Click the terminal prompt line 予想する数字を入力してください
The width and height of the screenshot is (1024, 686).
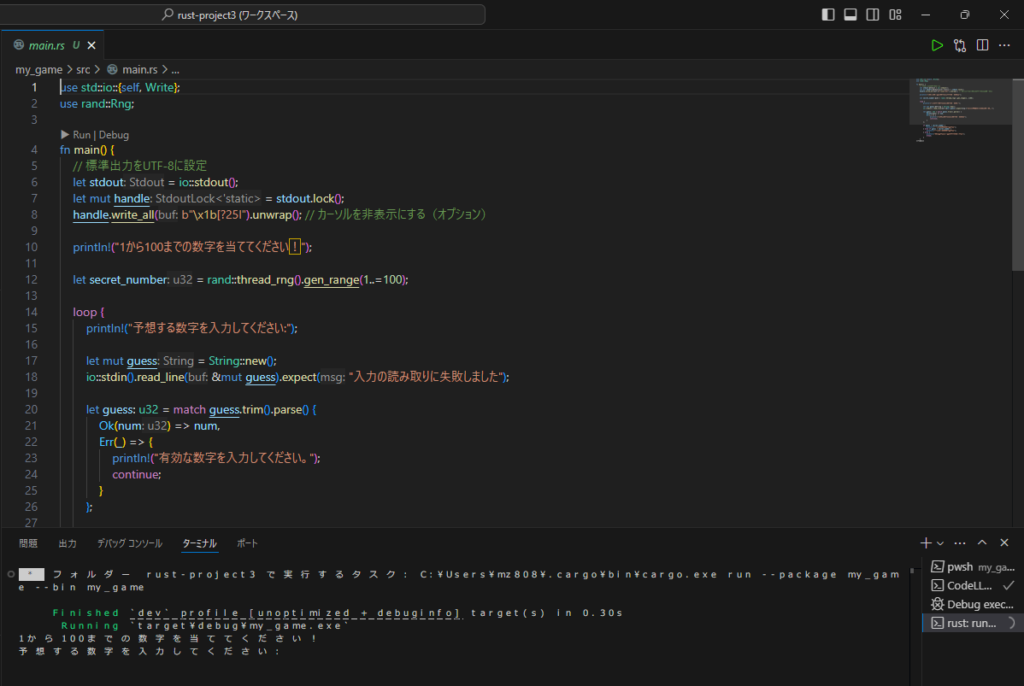[x=150, y=651]
